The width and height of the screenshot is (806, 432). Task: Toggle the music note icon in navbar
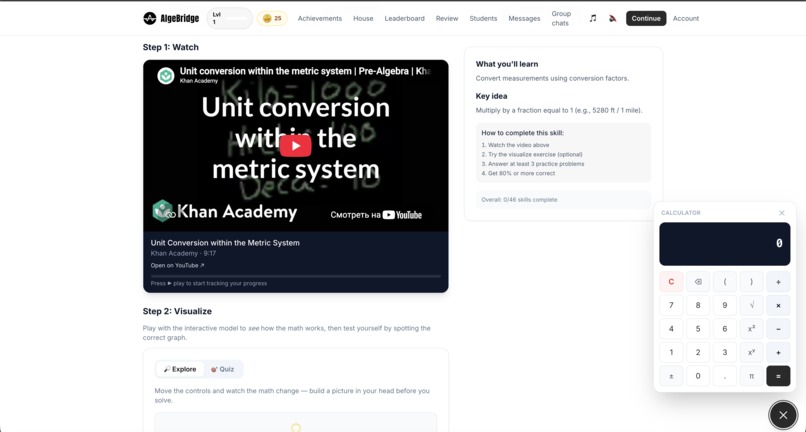593,19
